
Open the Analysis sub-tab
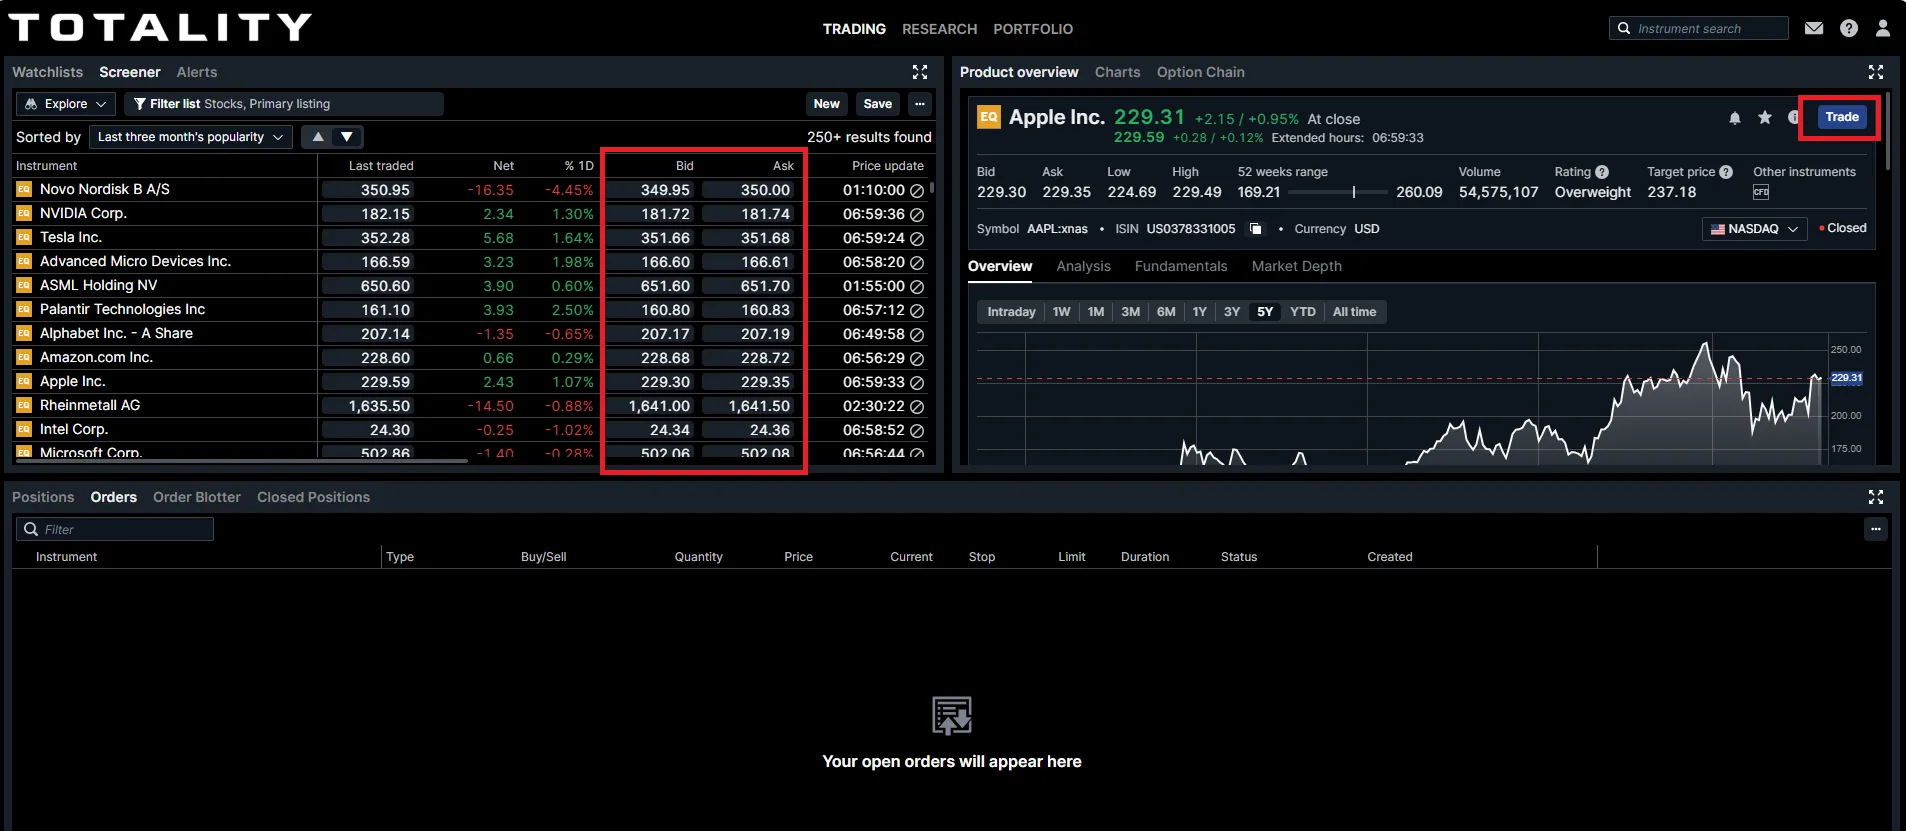[x=1083, y=266]
